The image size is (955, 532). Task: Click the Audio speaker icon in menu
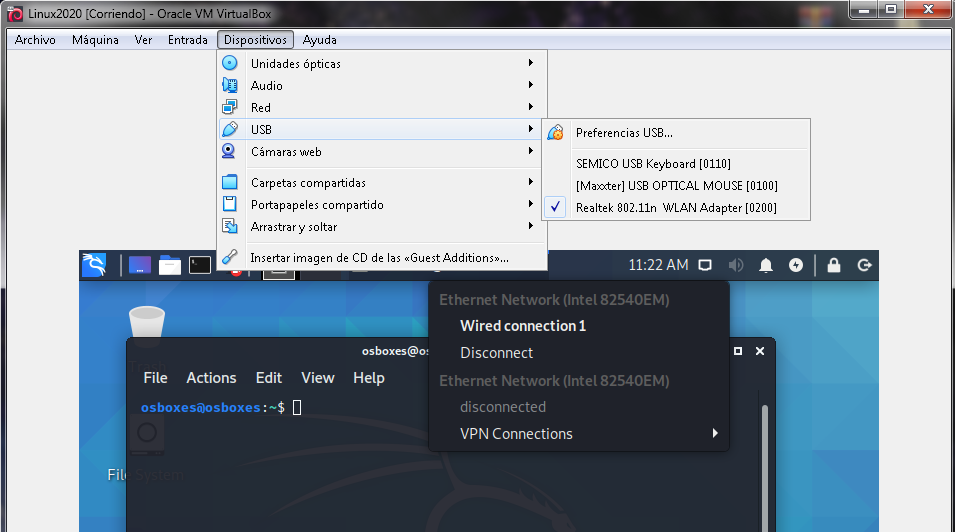click(x=230, y=85)
